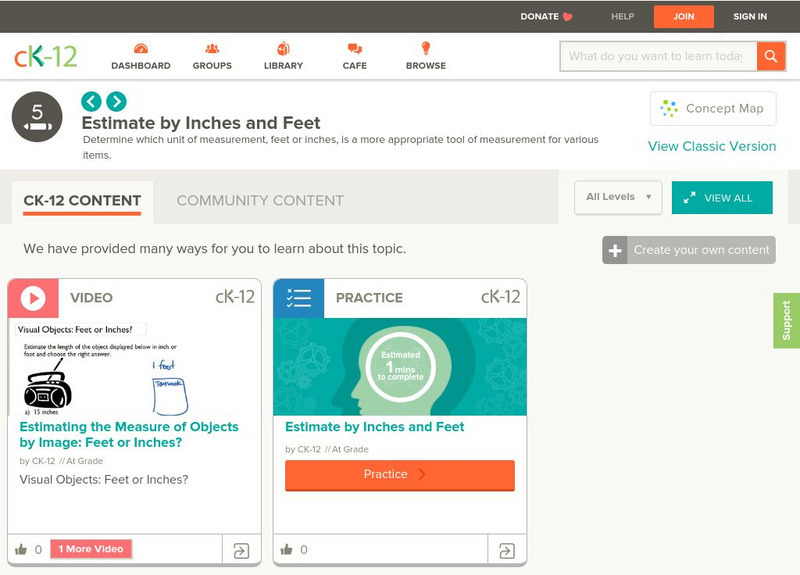Image resolution: width=800 pixels, height=575 pixels.
Task: Click the orange search magnifier button
Action: [x=771, y=56]
